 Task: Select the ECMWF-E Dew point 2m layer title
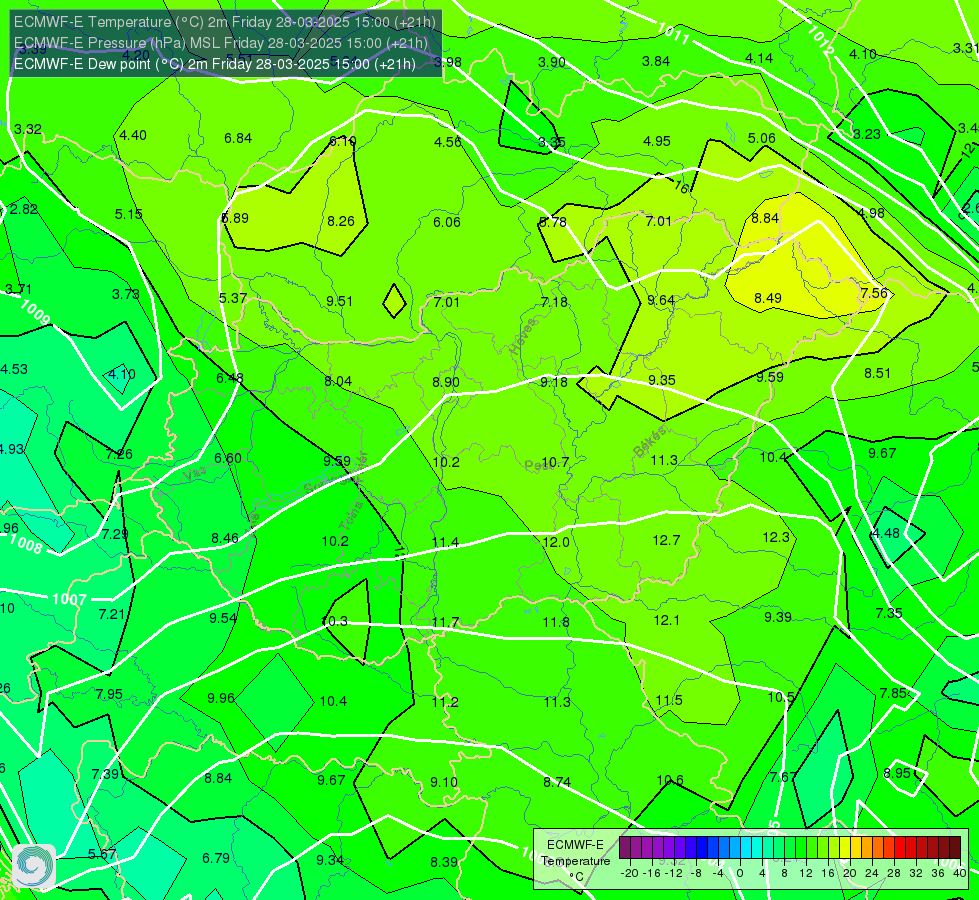tap(214, 64)
